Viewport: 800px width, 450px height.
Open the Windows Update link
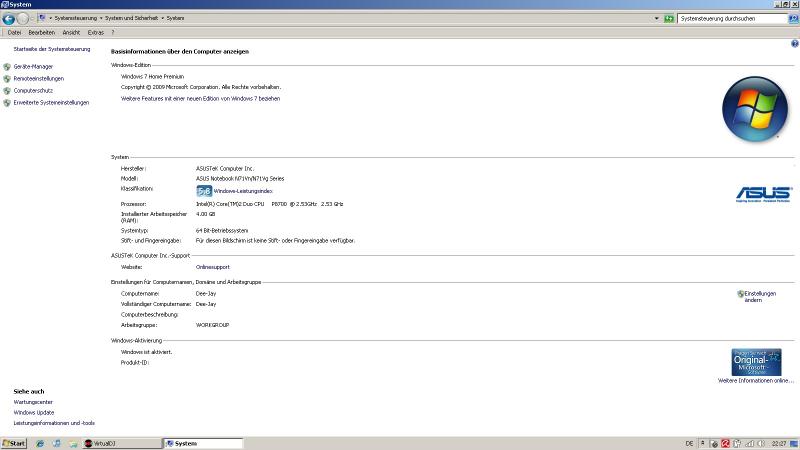coord(34,413)
